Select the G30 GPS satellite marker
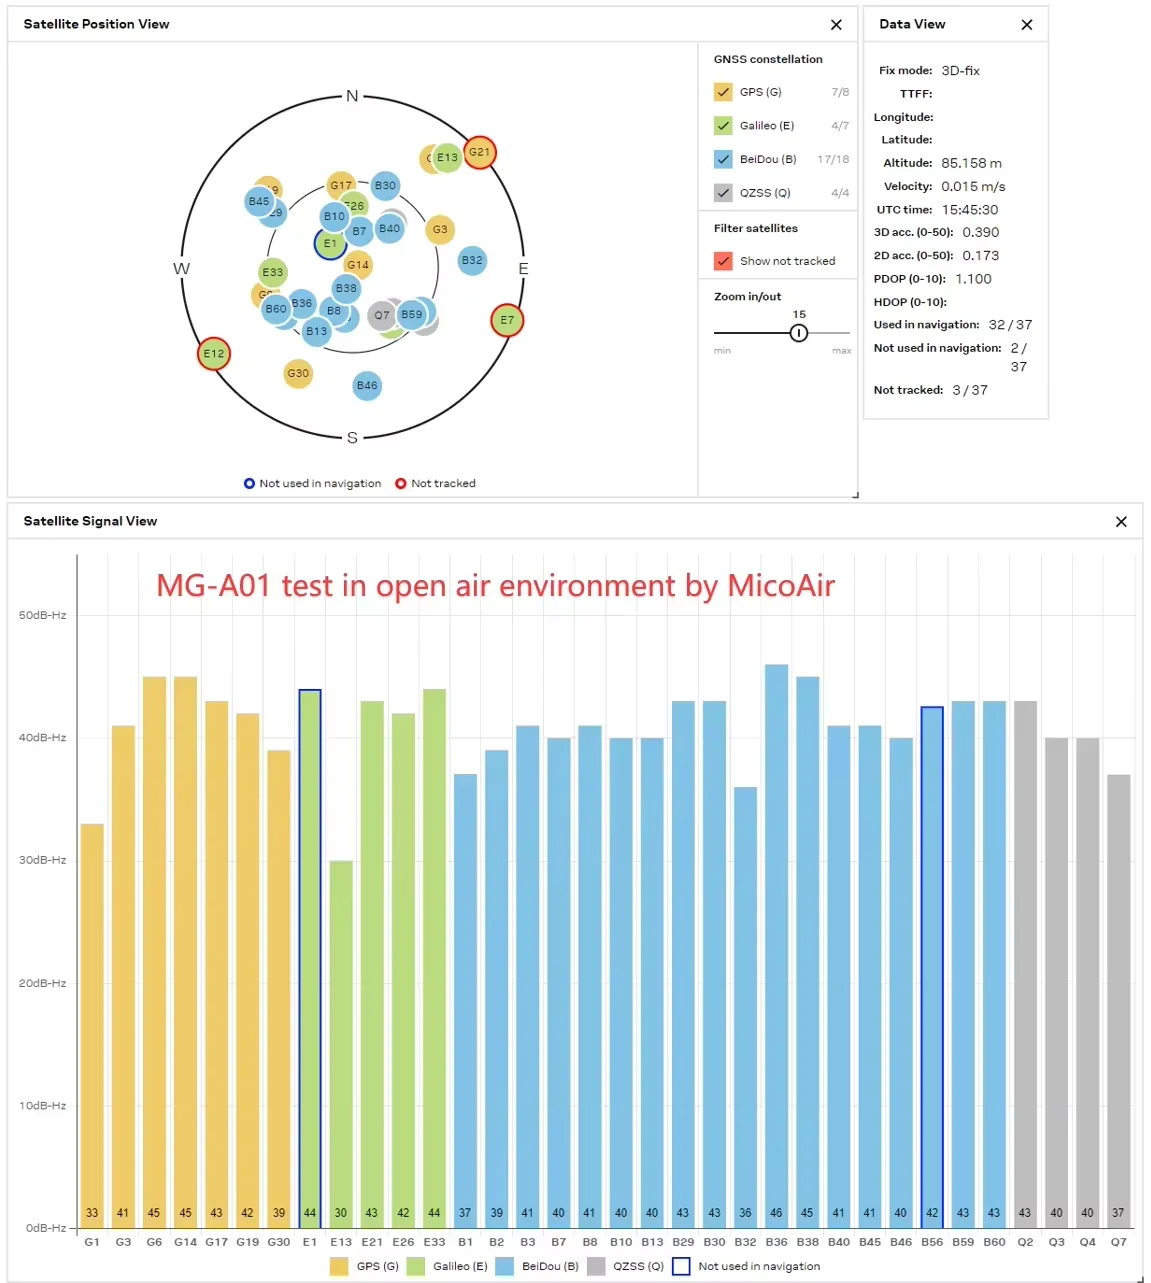 coord(298,374)
